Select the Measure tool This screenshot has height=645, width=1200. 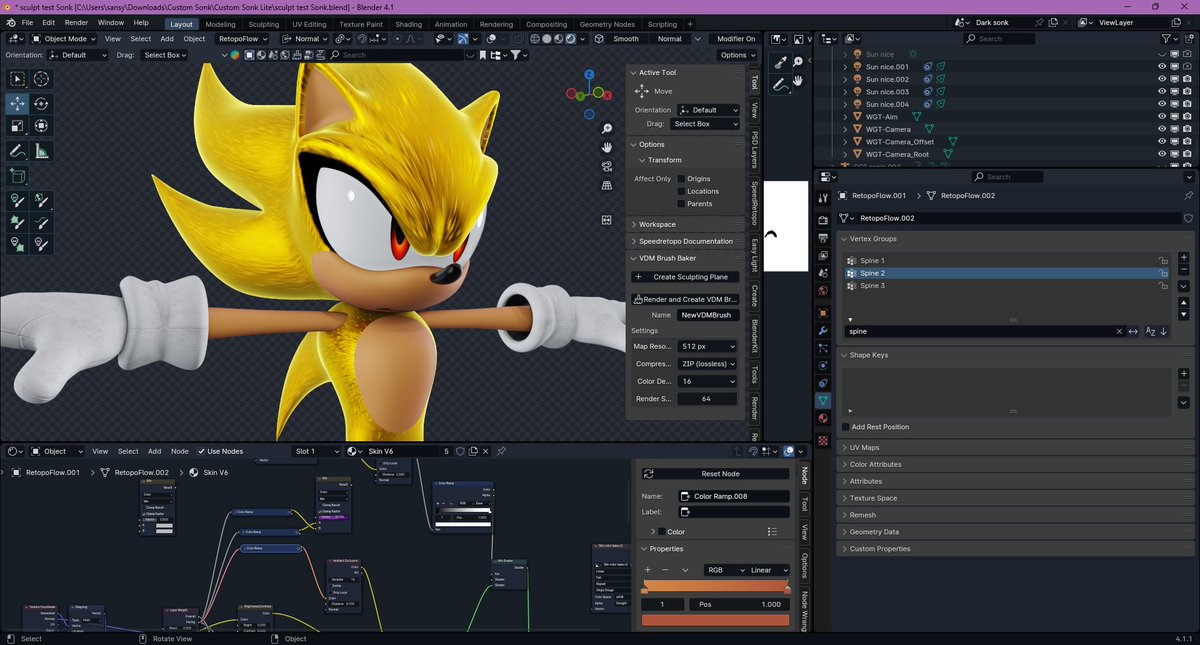(41, 151)
